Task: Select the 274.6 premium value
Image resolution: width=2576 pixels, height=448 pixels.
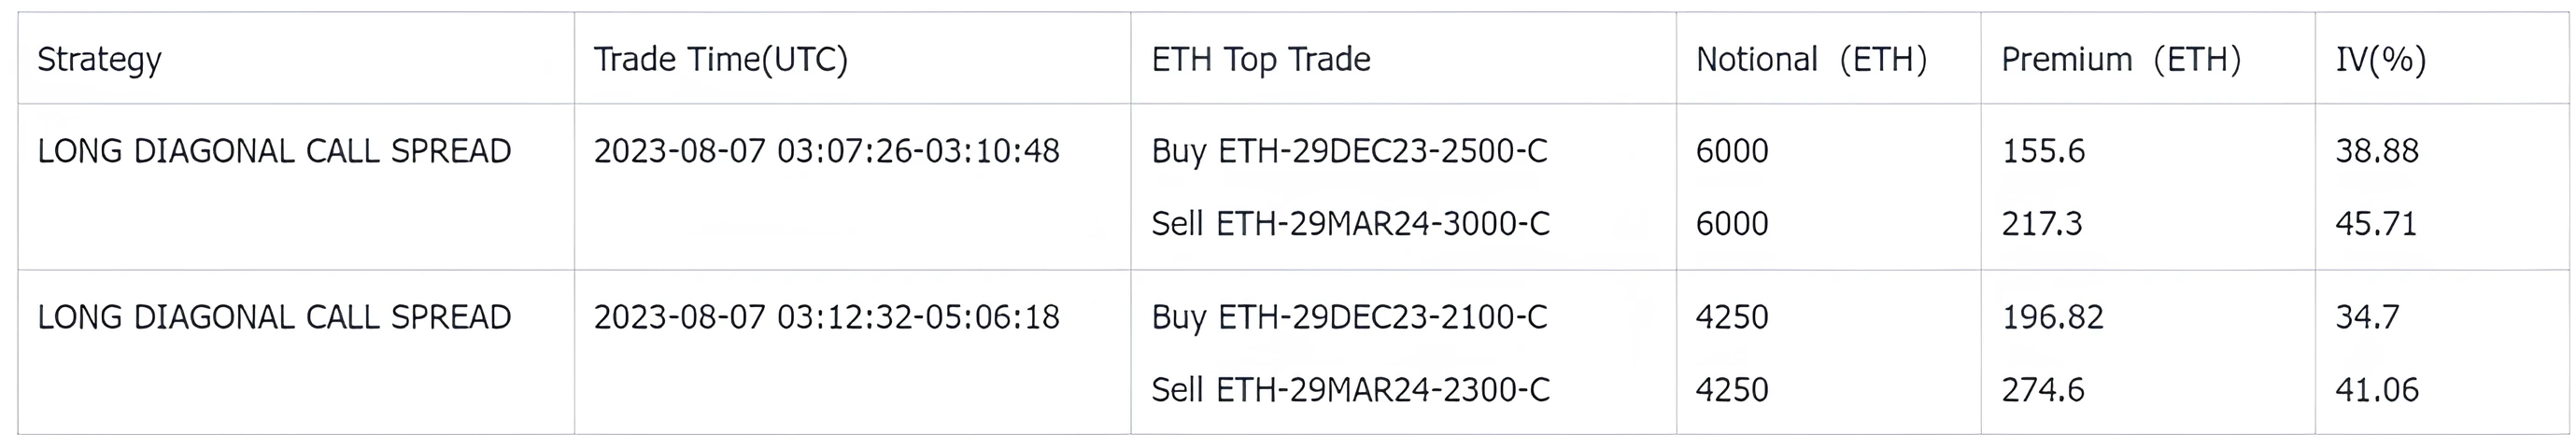Action: tap(2043, 389)
